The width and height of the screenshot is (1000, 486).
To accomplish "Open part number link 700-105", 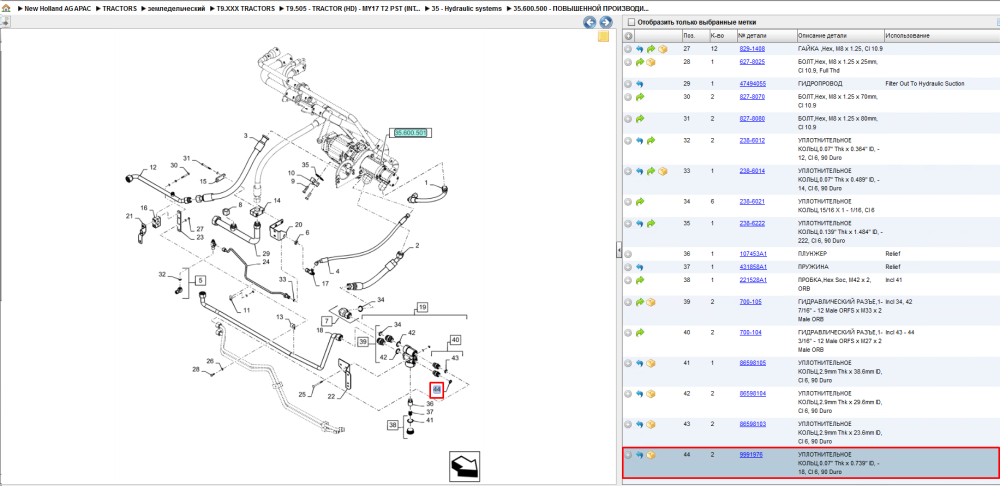I will coord(750,302).
